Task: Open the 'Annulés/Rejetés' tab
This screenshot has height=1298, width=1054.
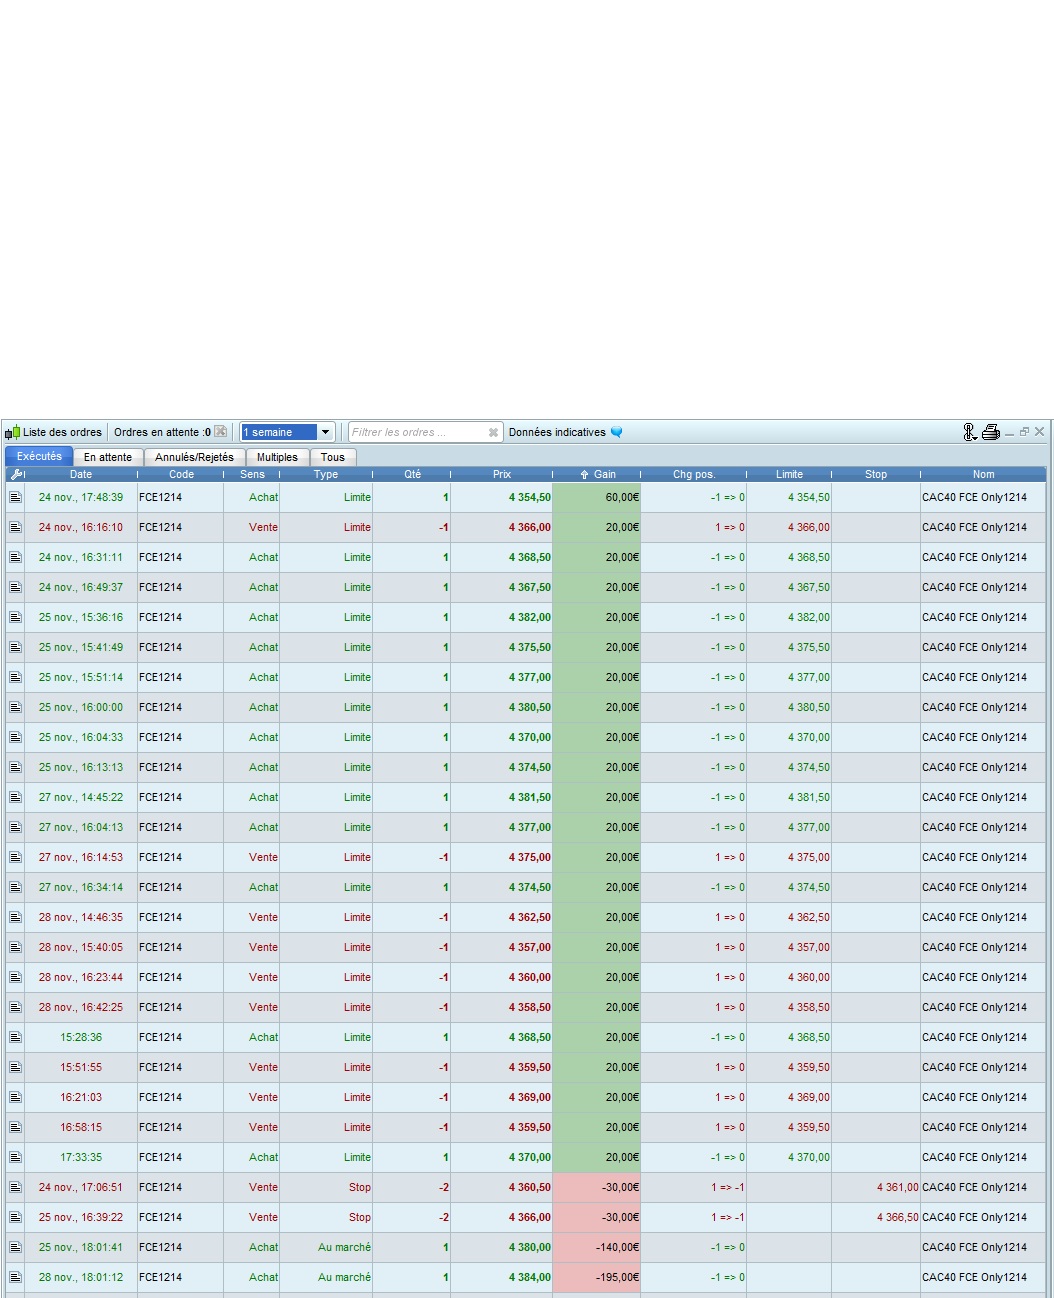Action: coord(194,457)
